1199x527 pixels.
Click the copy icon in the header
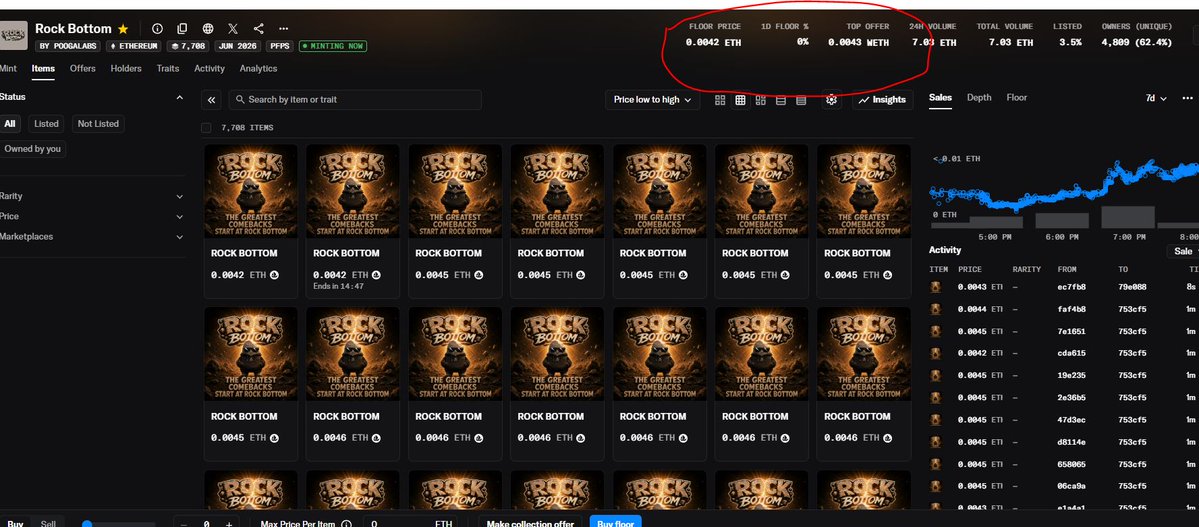click(x=182, y=29)
